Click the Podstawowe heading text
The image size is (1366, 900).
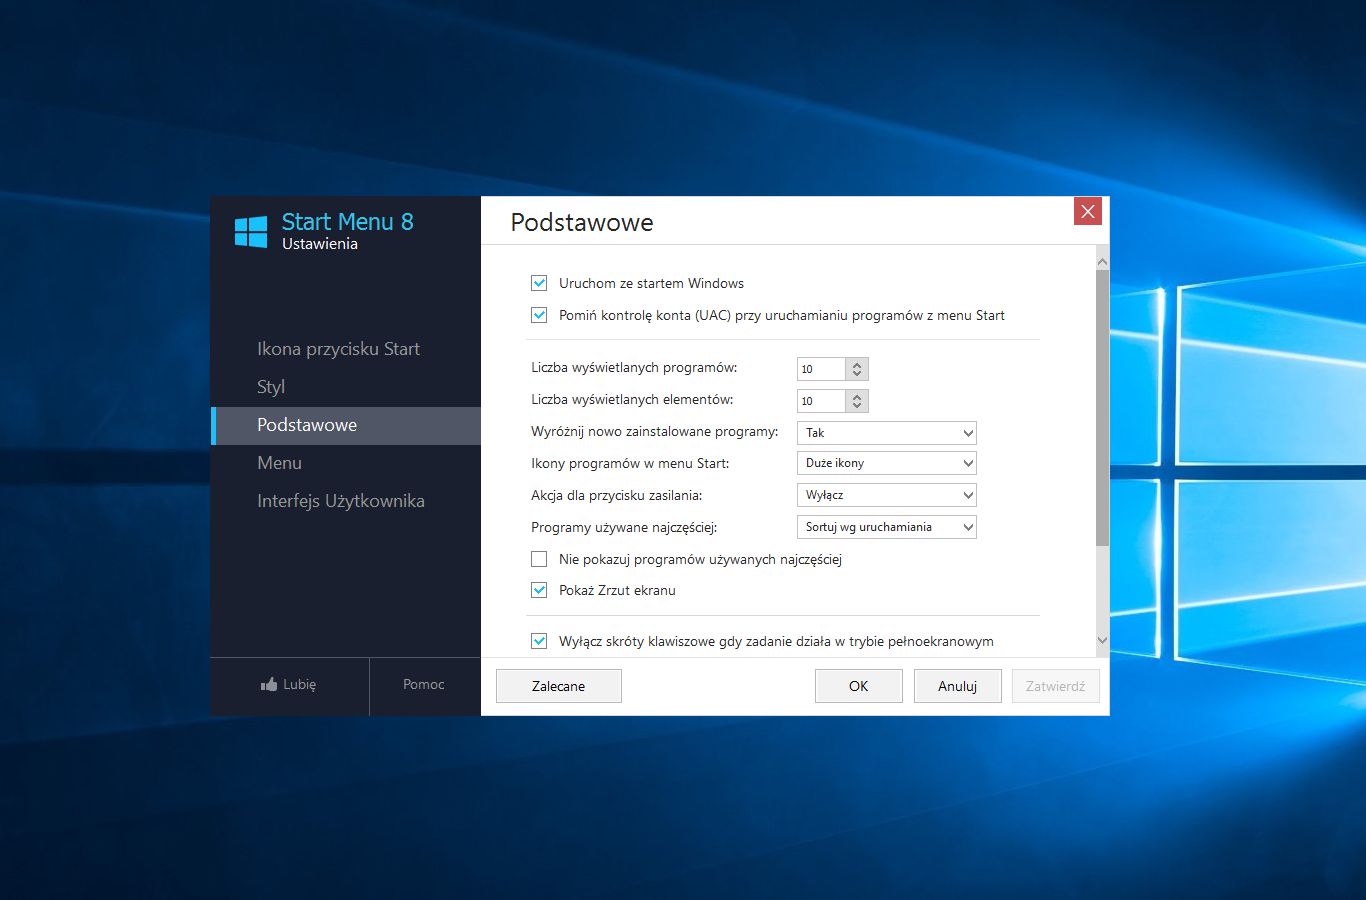click(x=582, y=223)
